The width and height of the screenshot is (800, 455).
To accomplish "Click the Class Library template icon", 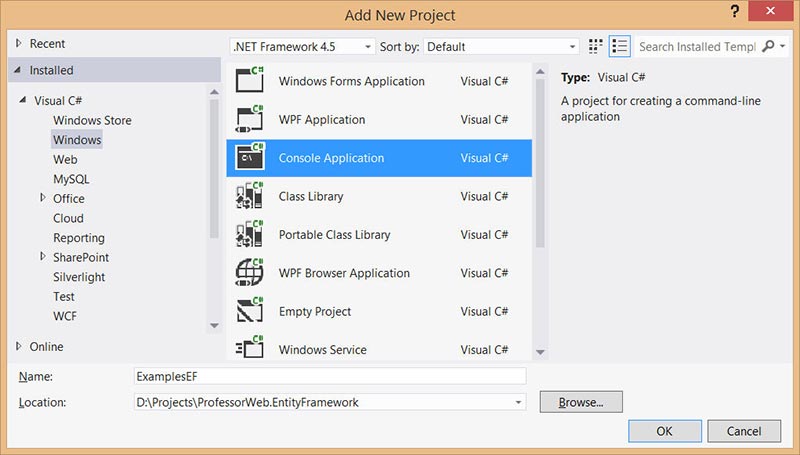I will pos(249,197).
